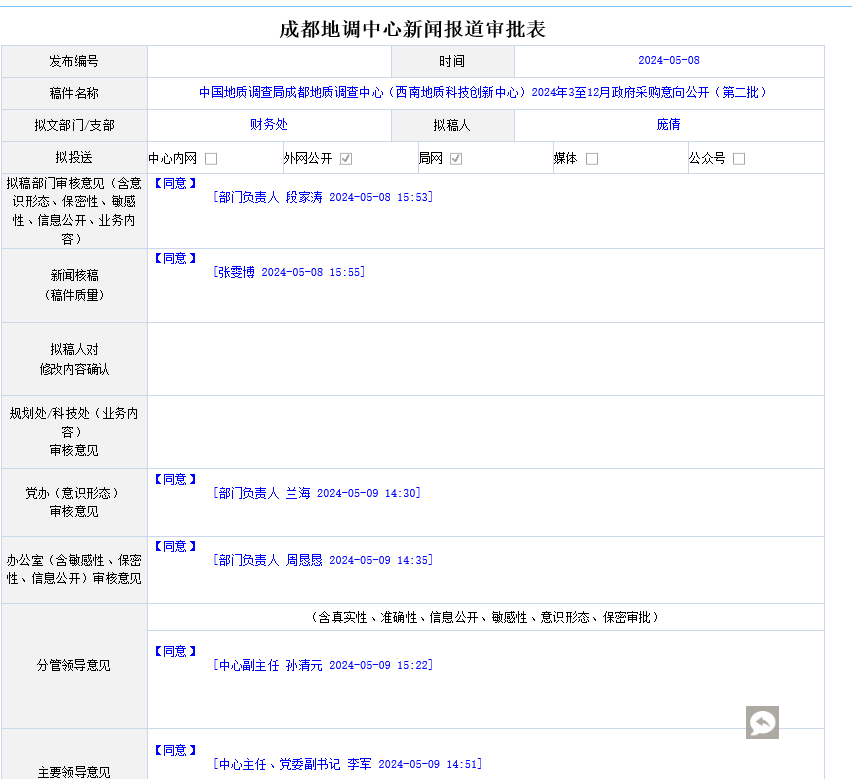Click the empty 拟稿人对修改内容确认 cell
This screenshot has width=852, height=779.
486,359
